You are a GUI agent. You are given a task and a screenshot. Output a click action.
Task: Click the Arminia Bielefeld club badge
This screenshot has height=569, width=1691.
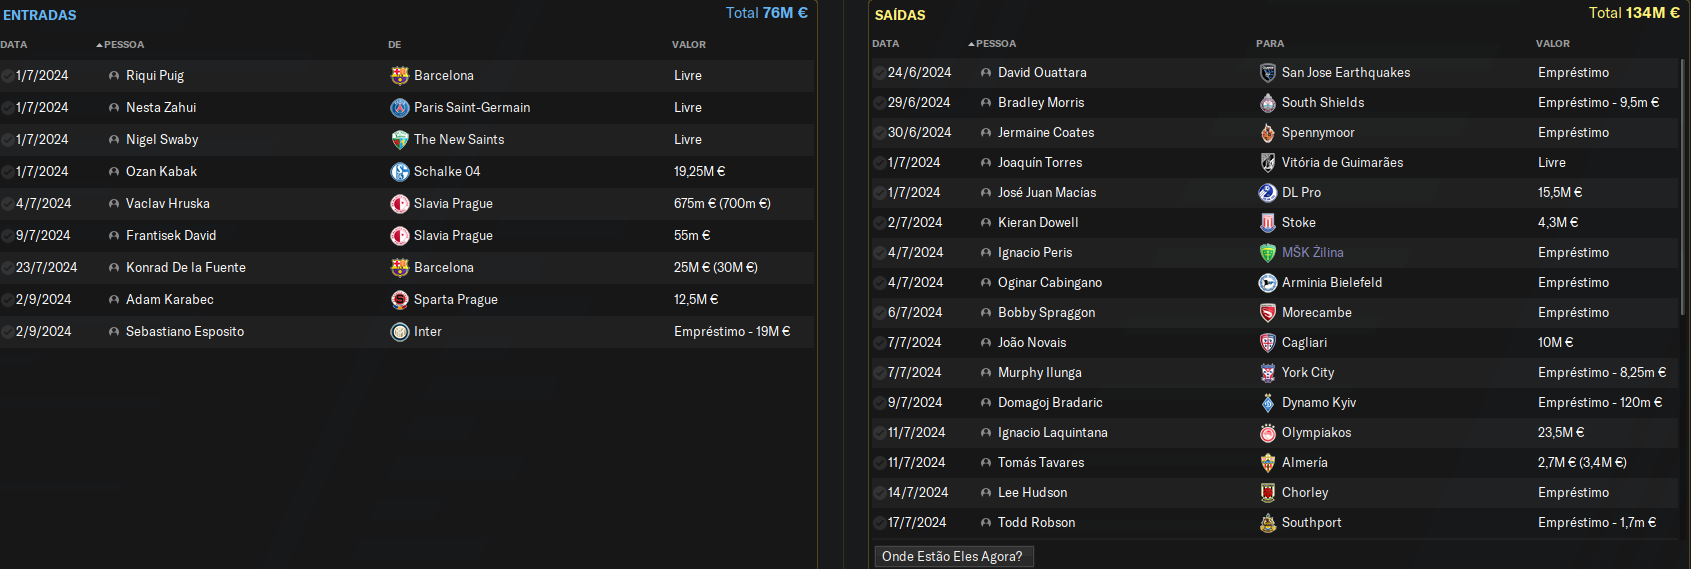tap(1268, 282)
